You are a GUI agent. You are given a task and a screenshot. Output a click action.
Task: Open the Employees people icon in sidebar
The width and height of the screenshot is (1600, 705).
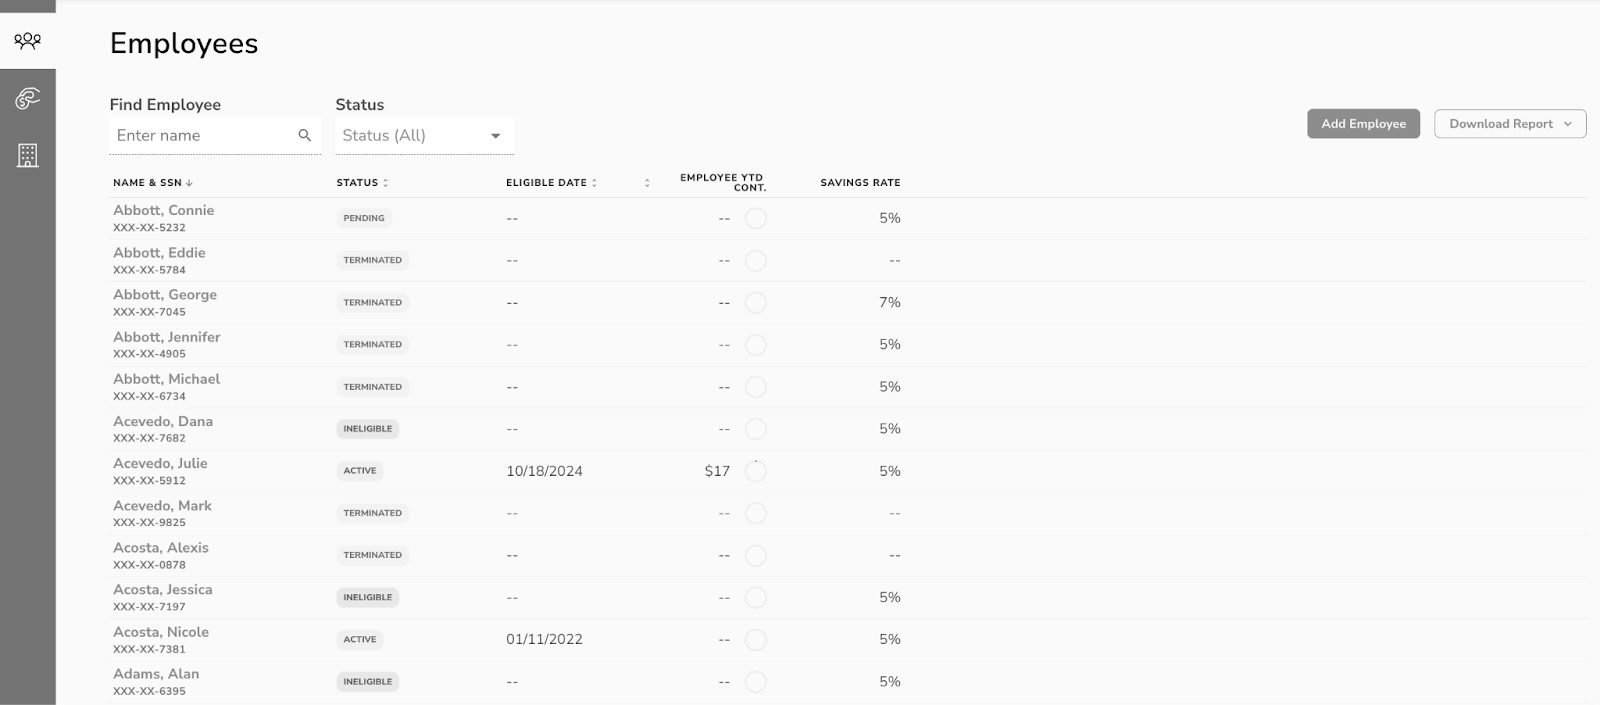[x=28, y=41]
